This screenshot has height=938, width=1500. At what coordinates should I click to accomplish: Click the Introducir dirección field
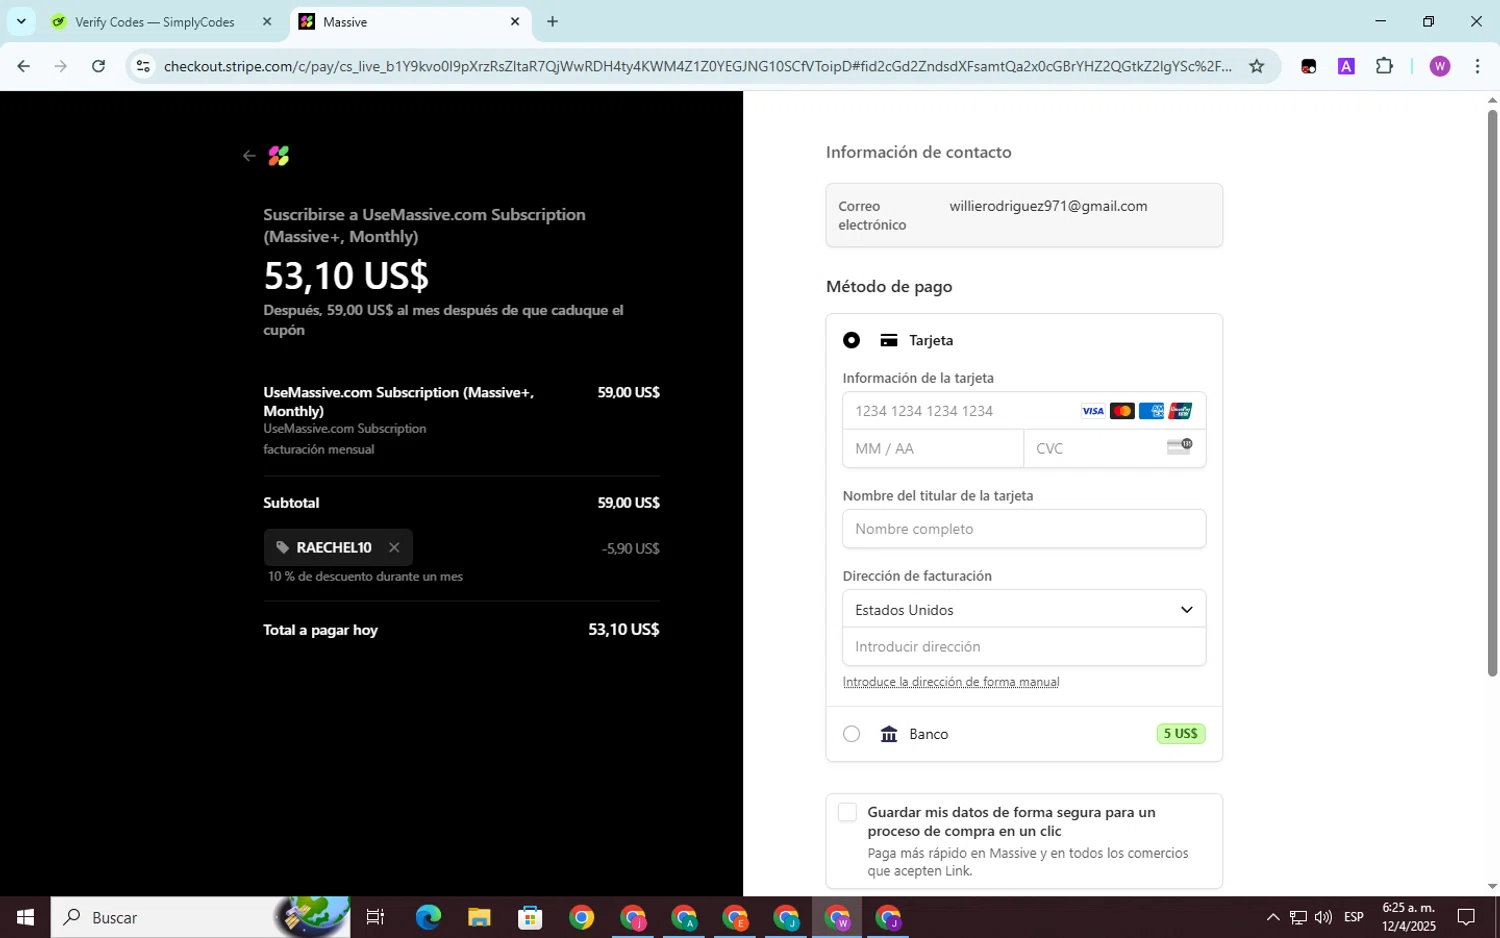1024,647
